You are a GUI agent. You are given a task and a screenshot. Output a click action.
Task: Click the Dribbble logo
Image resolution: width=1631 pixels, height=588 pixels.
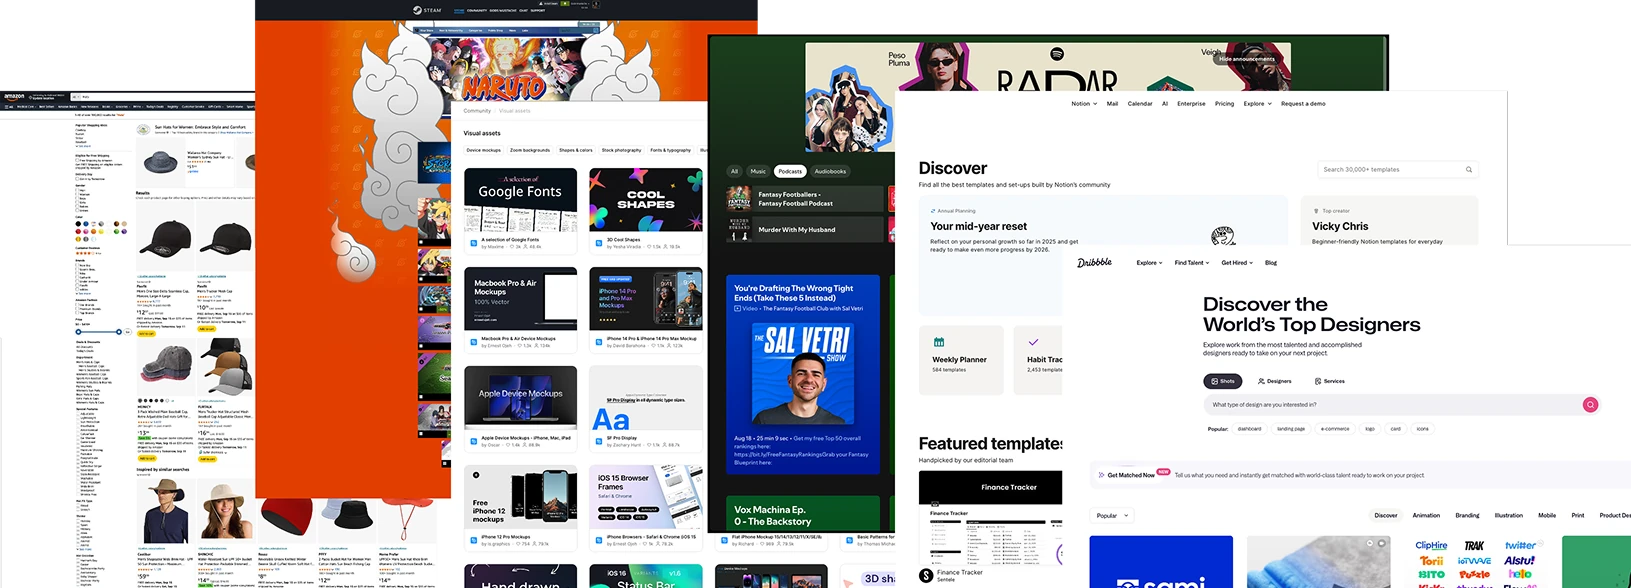click(x=1094, y=263)
